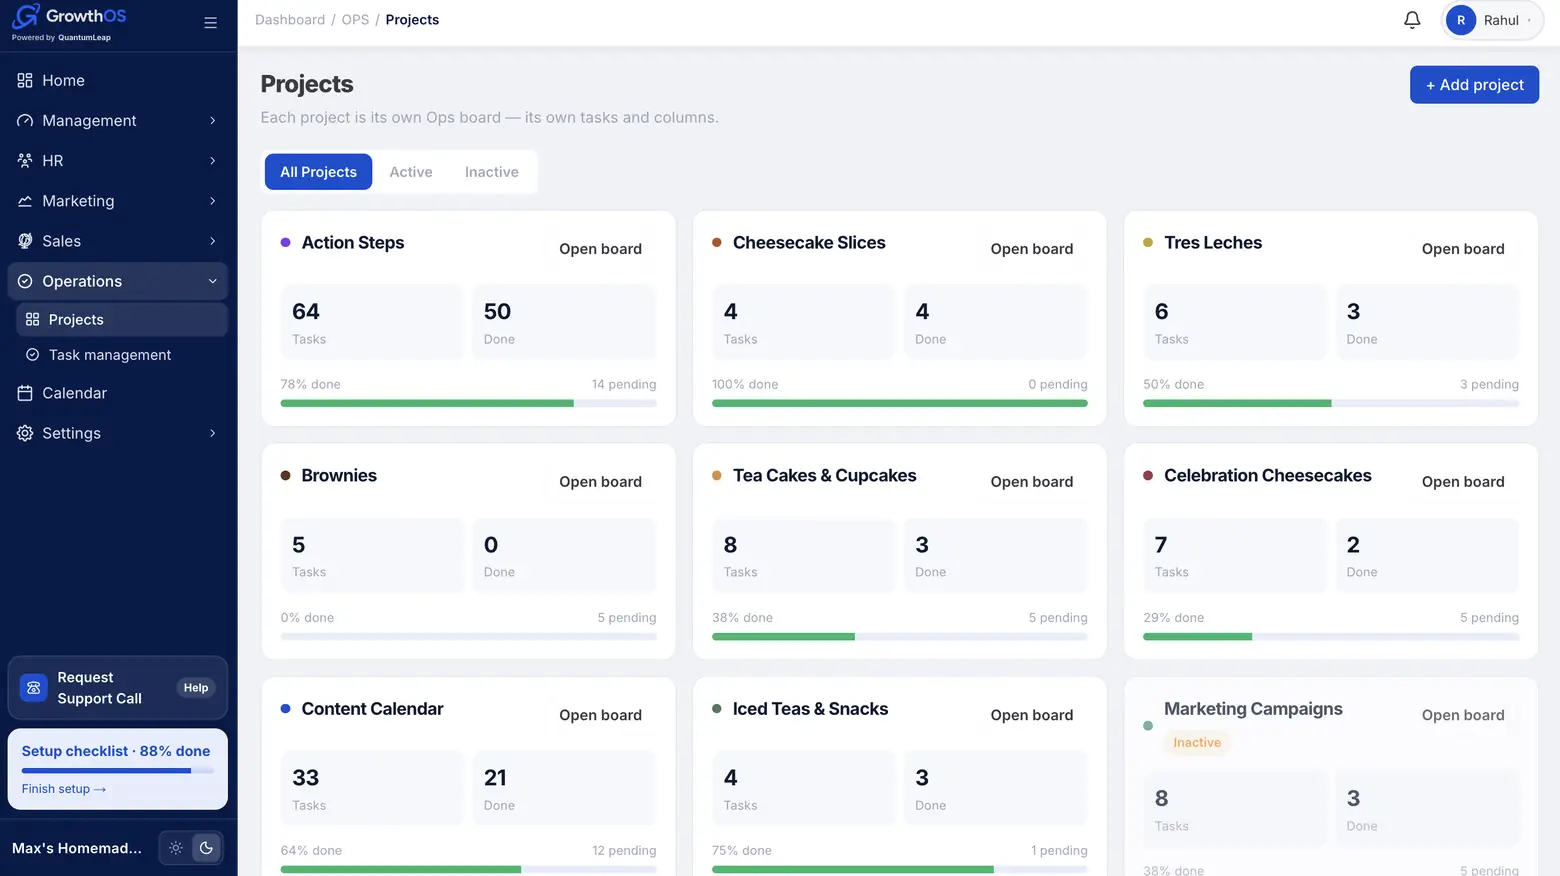Click the Content Calendar project title
1560x876 pixels.
tap(372, 709)
